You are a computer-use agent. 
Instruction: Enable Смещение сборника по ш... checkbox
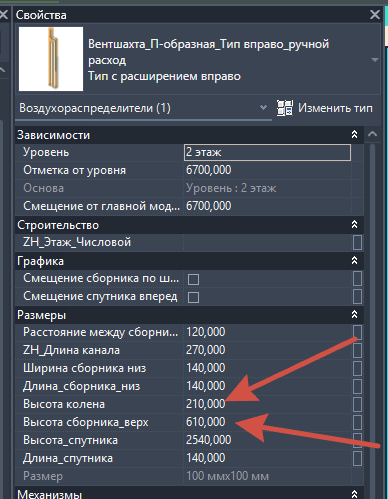pyautogui.click(x=193, y=279)
